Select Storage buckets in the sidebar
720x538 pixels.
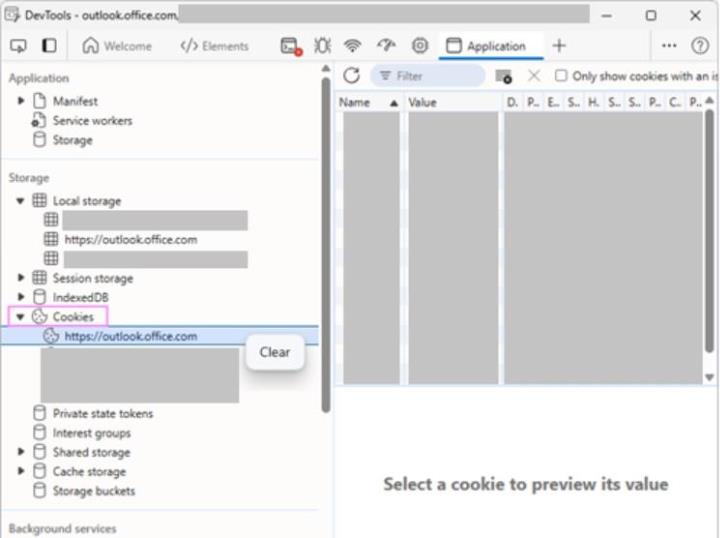[94, 491]
